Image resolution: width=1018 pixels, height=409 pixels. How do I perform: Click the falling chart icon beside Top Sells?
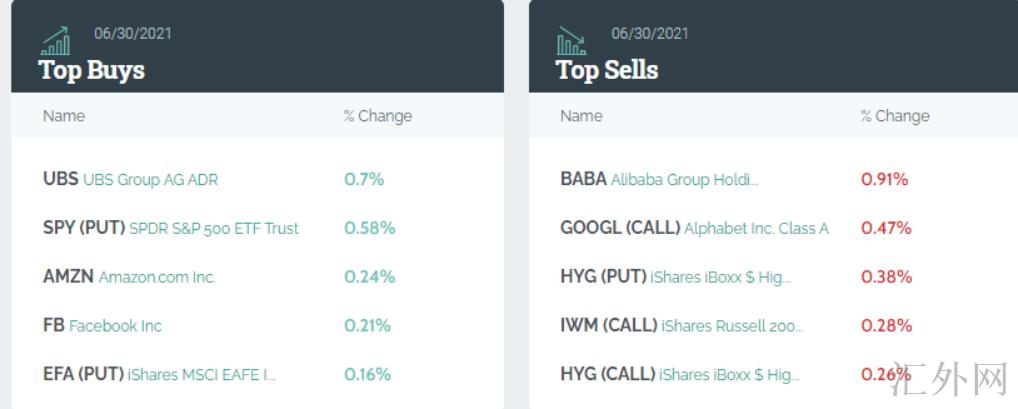coord(571,42)
